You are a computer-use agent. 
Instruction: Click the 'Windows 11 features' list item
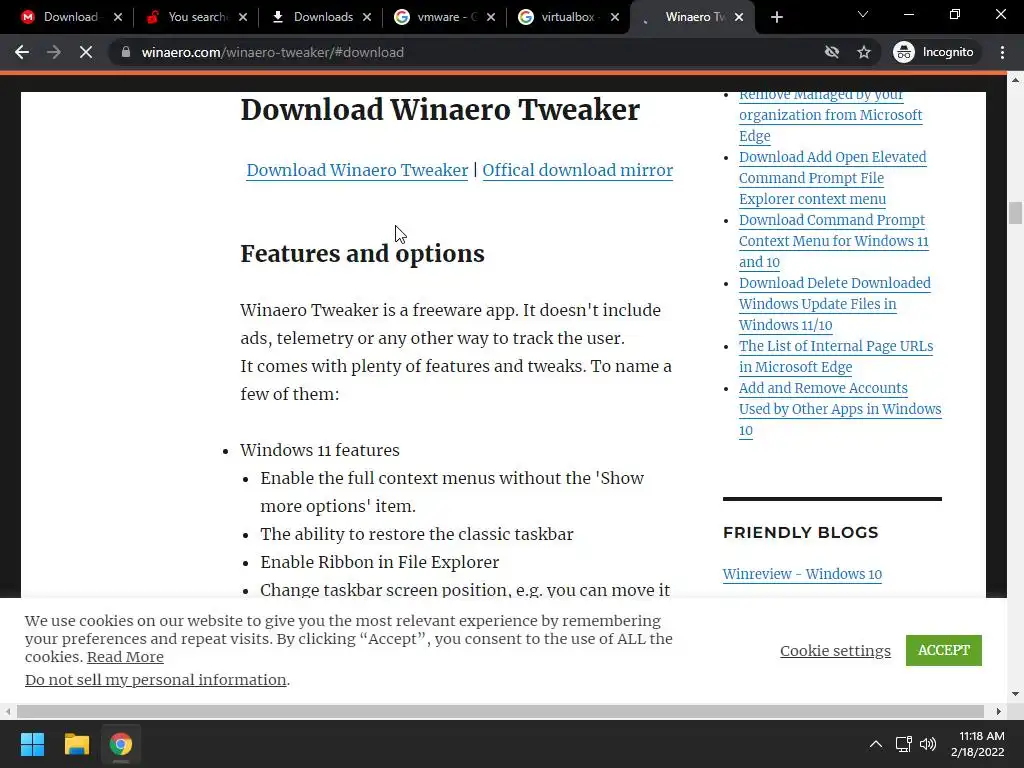point(319,450)
